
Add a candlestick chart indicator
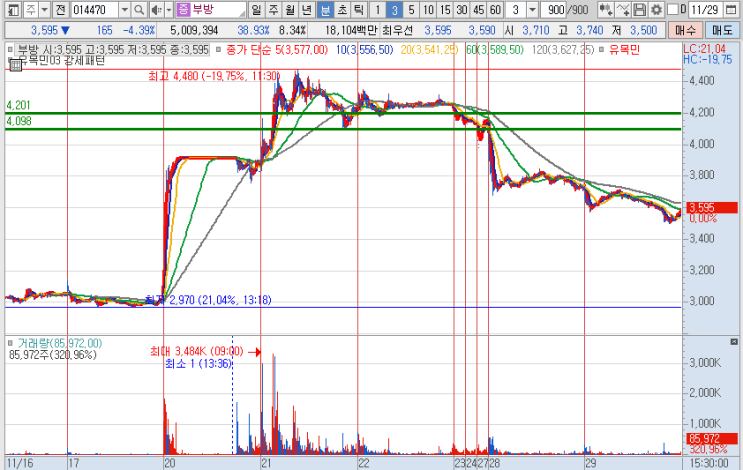(606, 9)
